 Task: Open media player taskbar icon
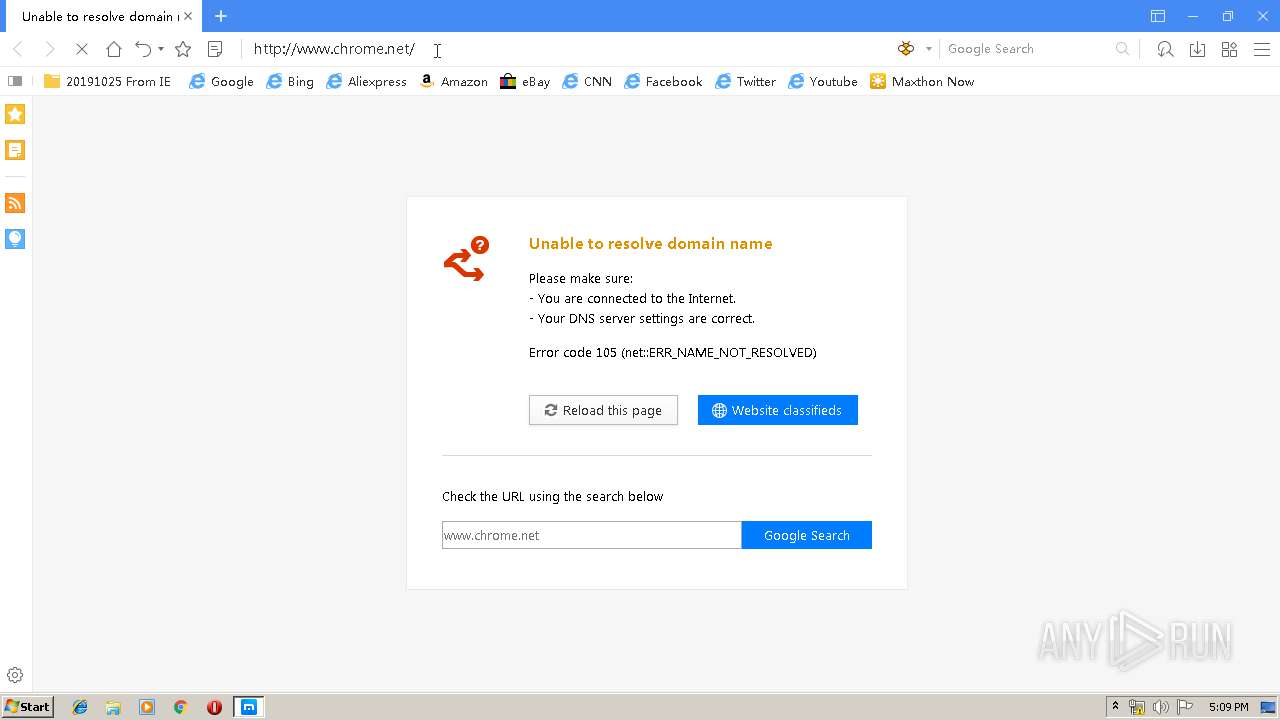(147, 707)
